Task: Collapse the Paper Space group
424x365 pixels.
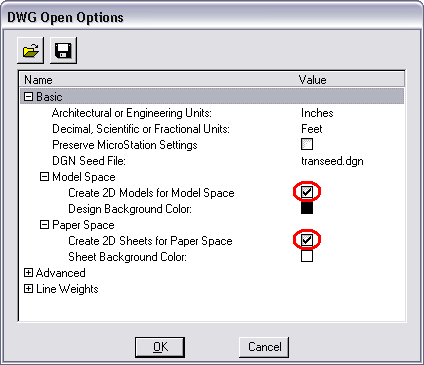Action: (44, 225)
